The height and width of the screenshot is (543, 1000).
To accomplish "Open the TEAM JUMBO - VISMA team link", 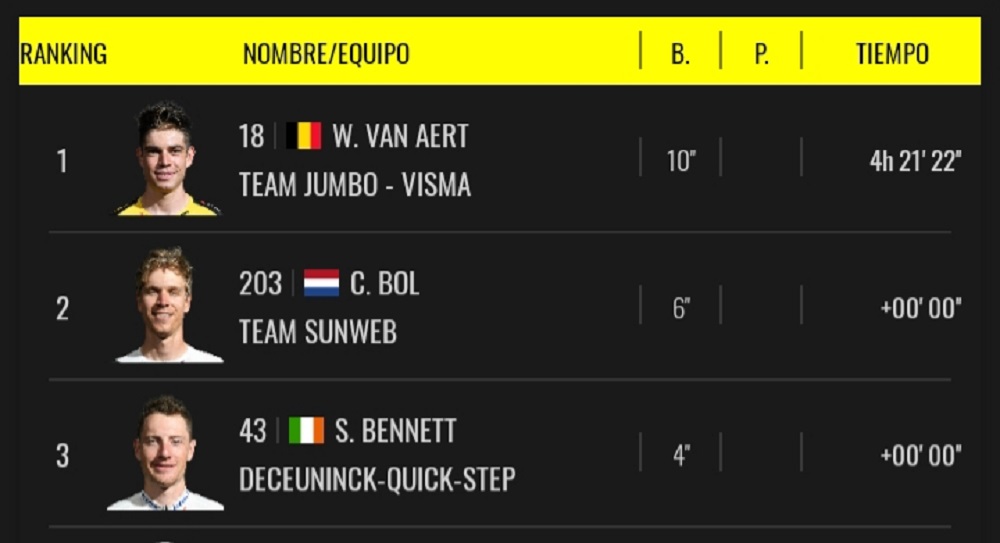I will click(x=354, y=184).
